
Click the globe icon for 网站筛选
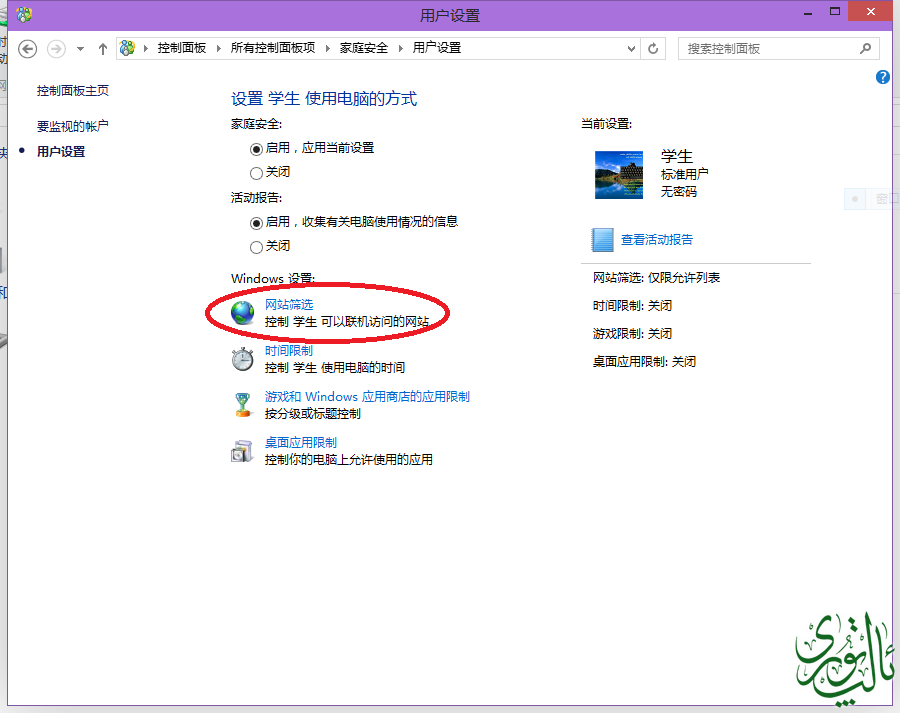point(243,313)
